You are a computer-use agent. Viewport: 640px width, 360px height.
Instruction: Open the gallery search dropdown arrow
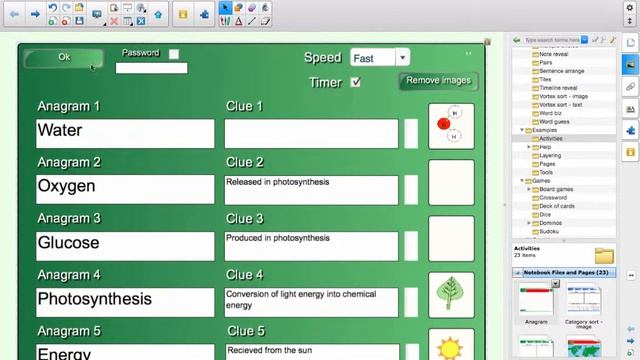[x=584, y=40]
